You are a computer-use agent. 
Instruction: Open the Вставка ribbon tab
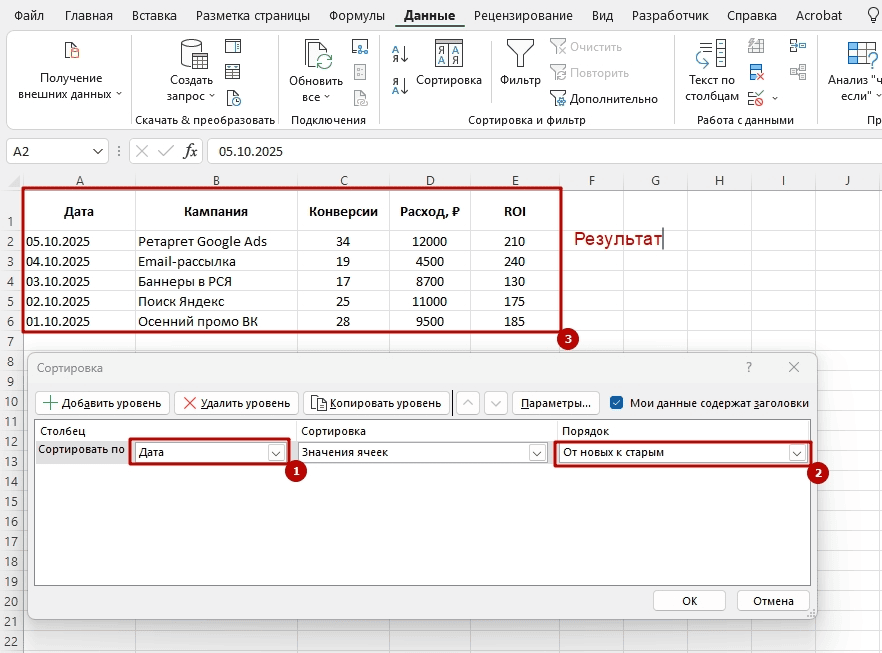point(154,16)
